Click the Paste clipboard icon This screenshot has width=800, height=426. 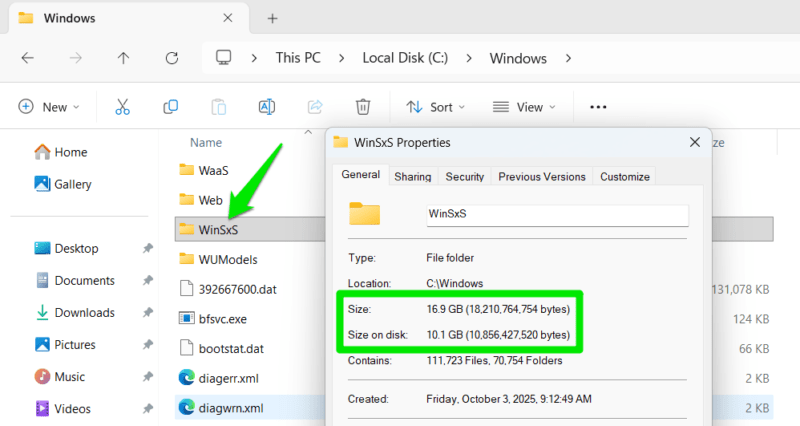(x=218, y=107)
